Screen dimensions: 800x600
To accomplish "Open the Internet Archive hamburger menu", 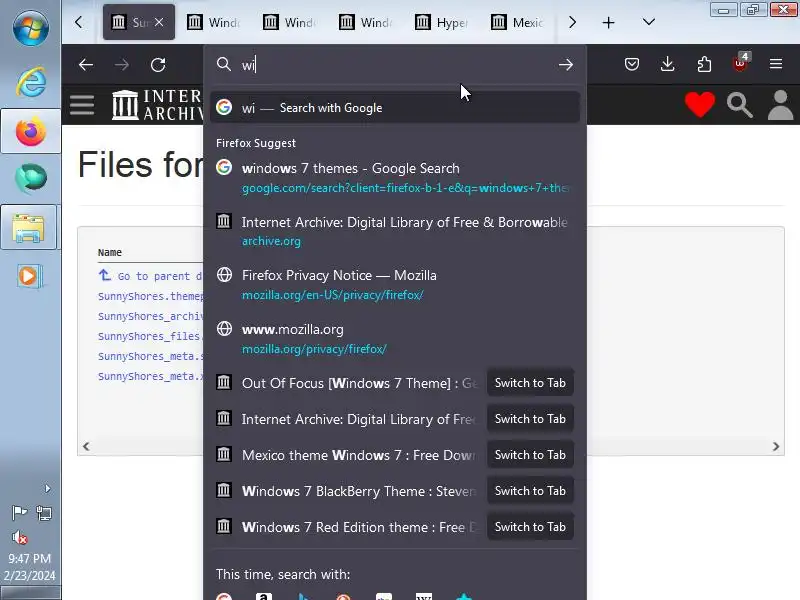I will [x=82, y=105].
